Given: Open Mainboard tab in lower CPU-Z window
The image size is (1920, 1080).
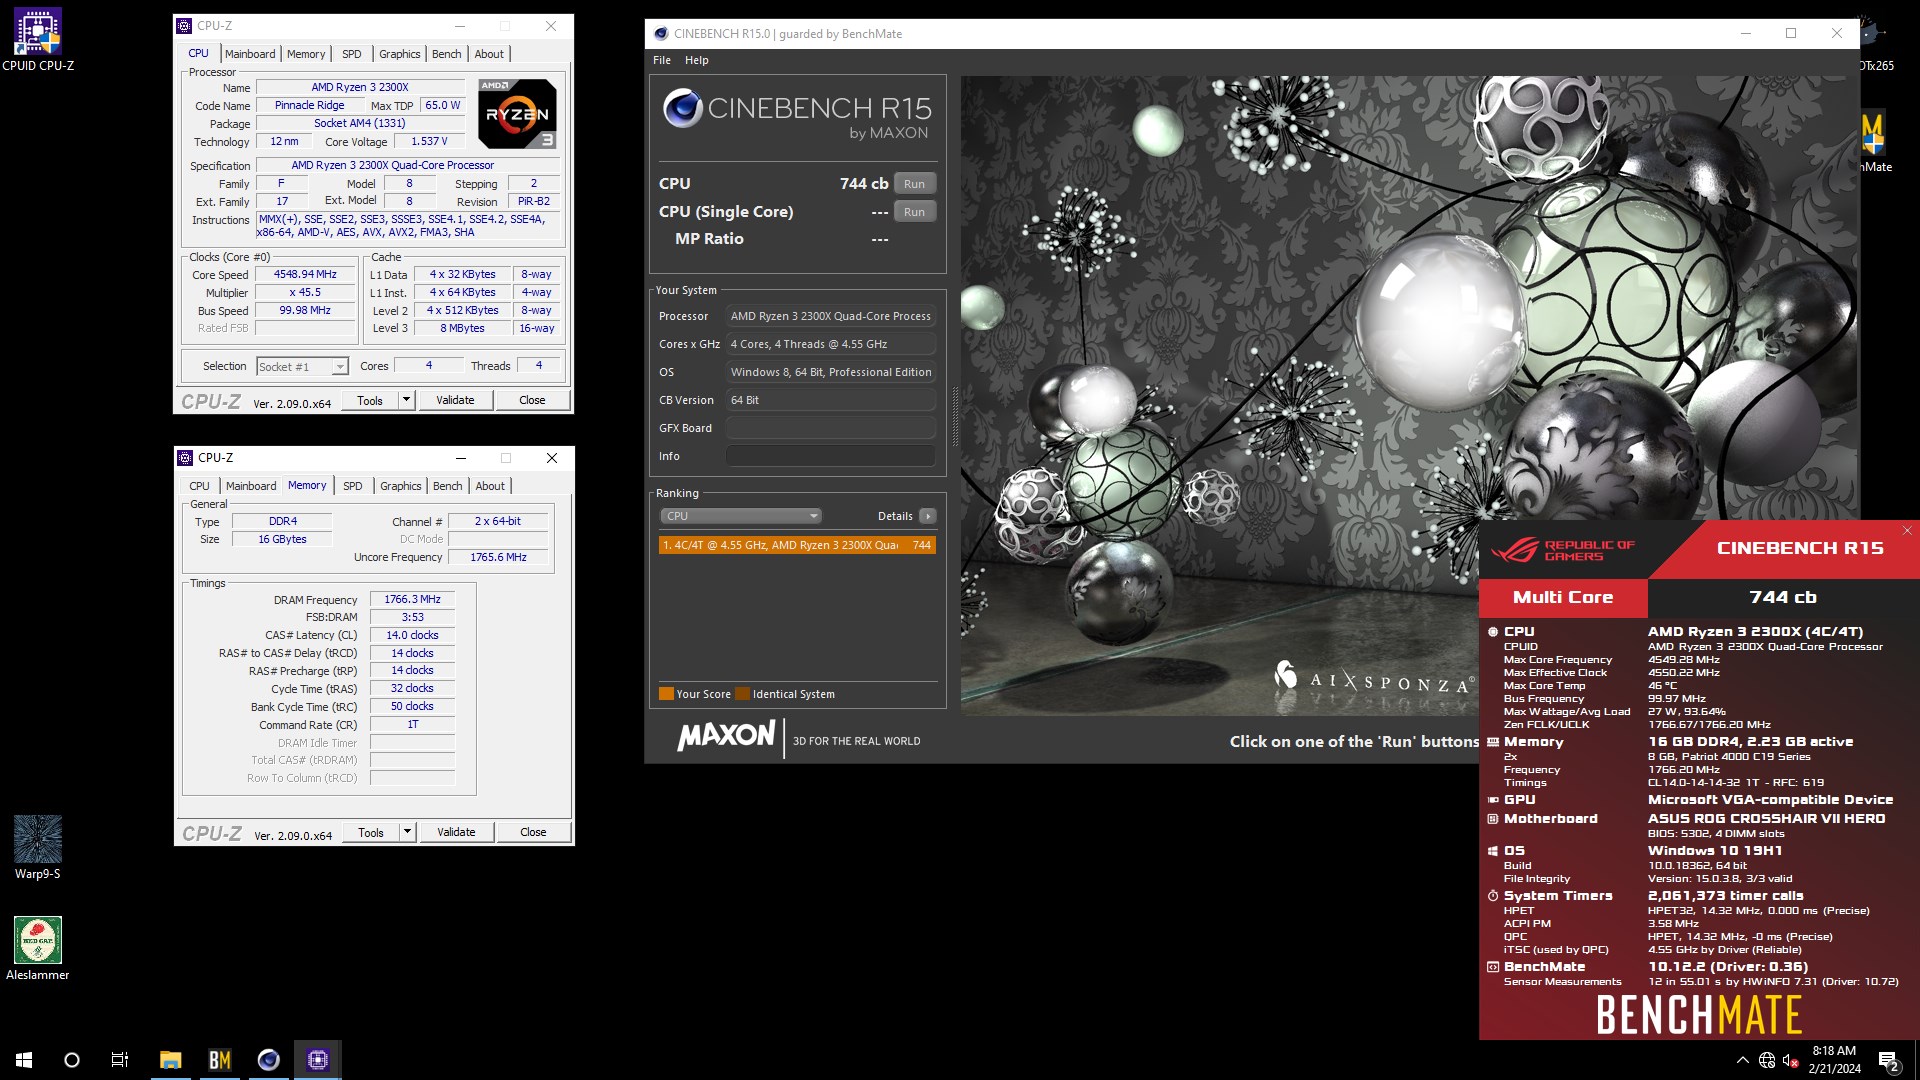Looking at the screenshot, I should pyautogui.click(x=251, y=486).
